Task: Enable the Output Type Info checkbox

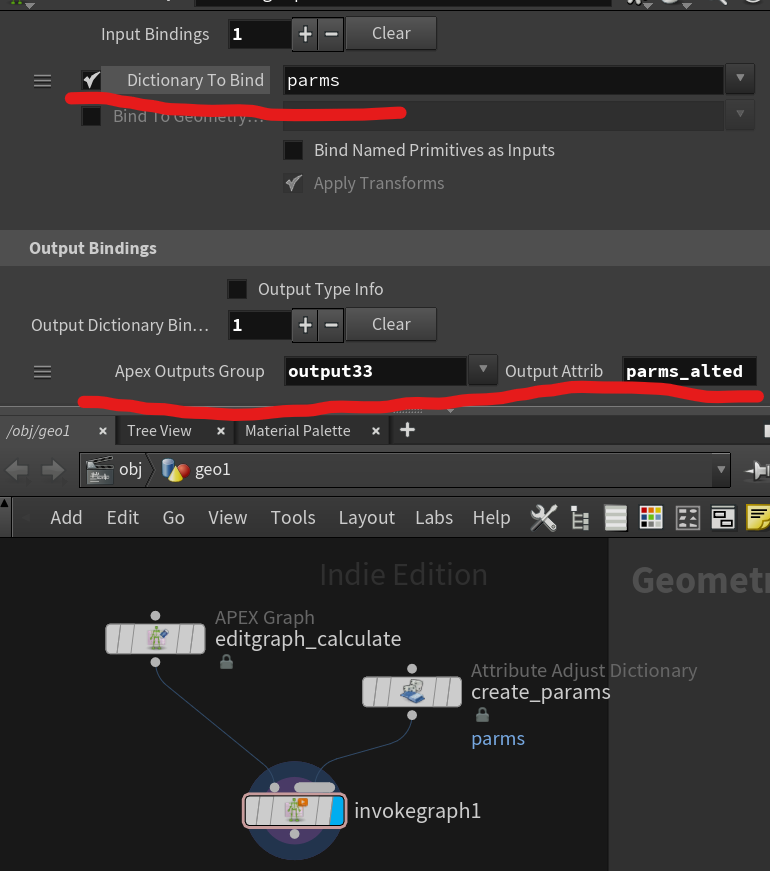Action: point(237,289)
